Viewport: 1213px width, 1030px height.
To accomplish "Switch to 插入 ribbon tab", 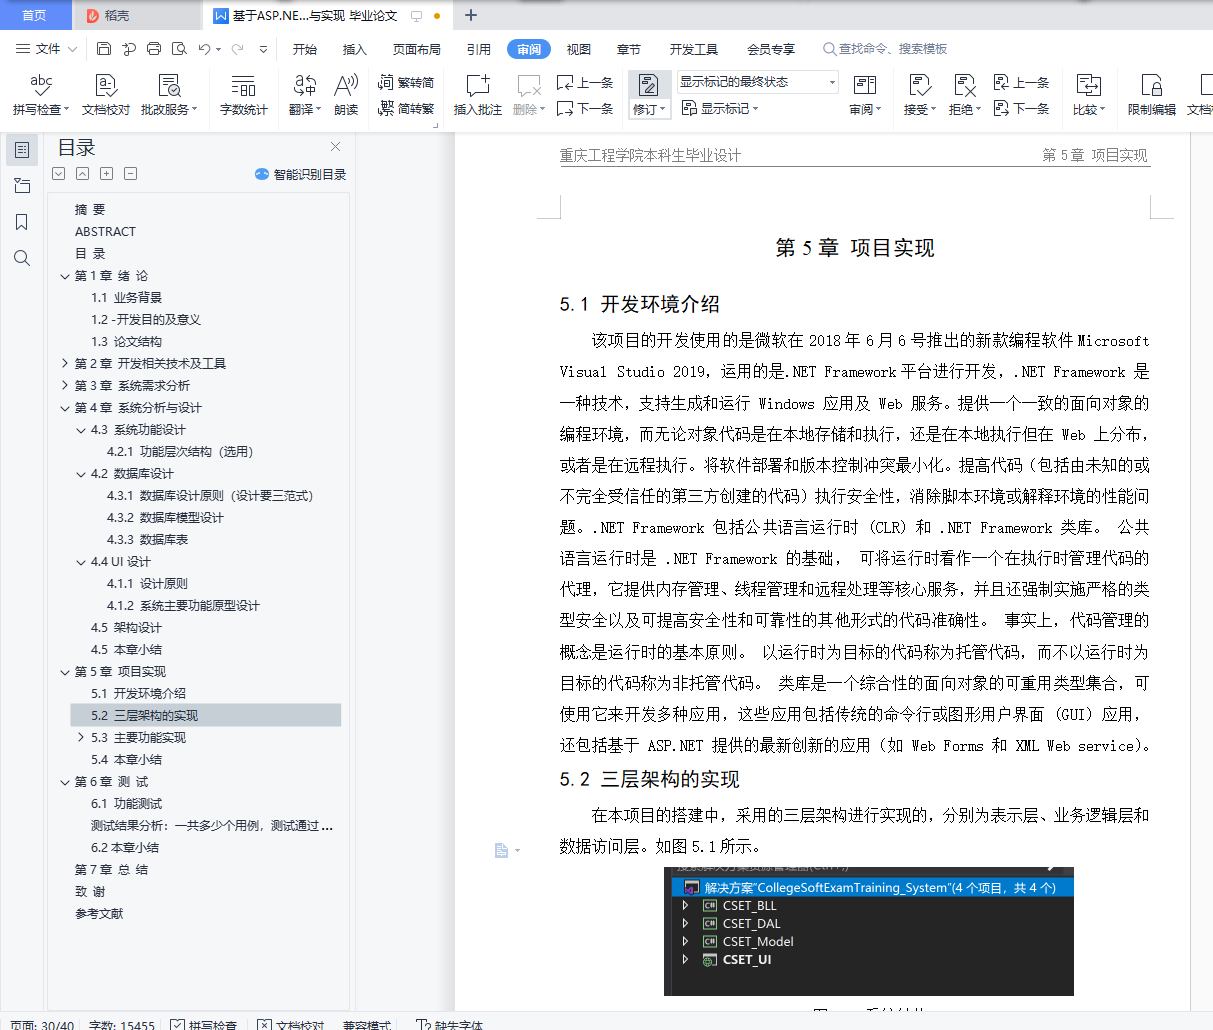I will (x=355, y=49).
